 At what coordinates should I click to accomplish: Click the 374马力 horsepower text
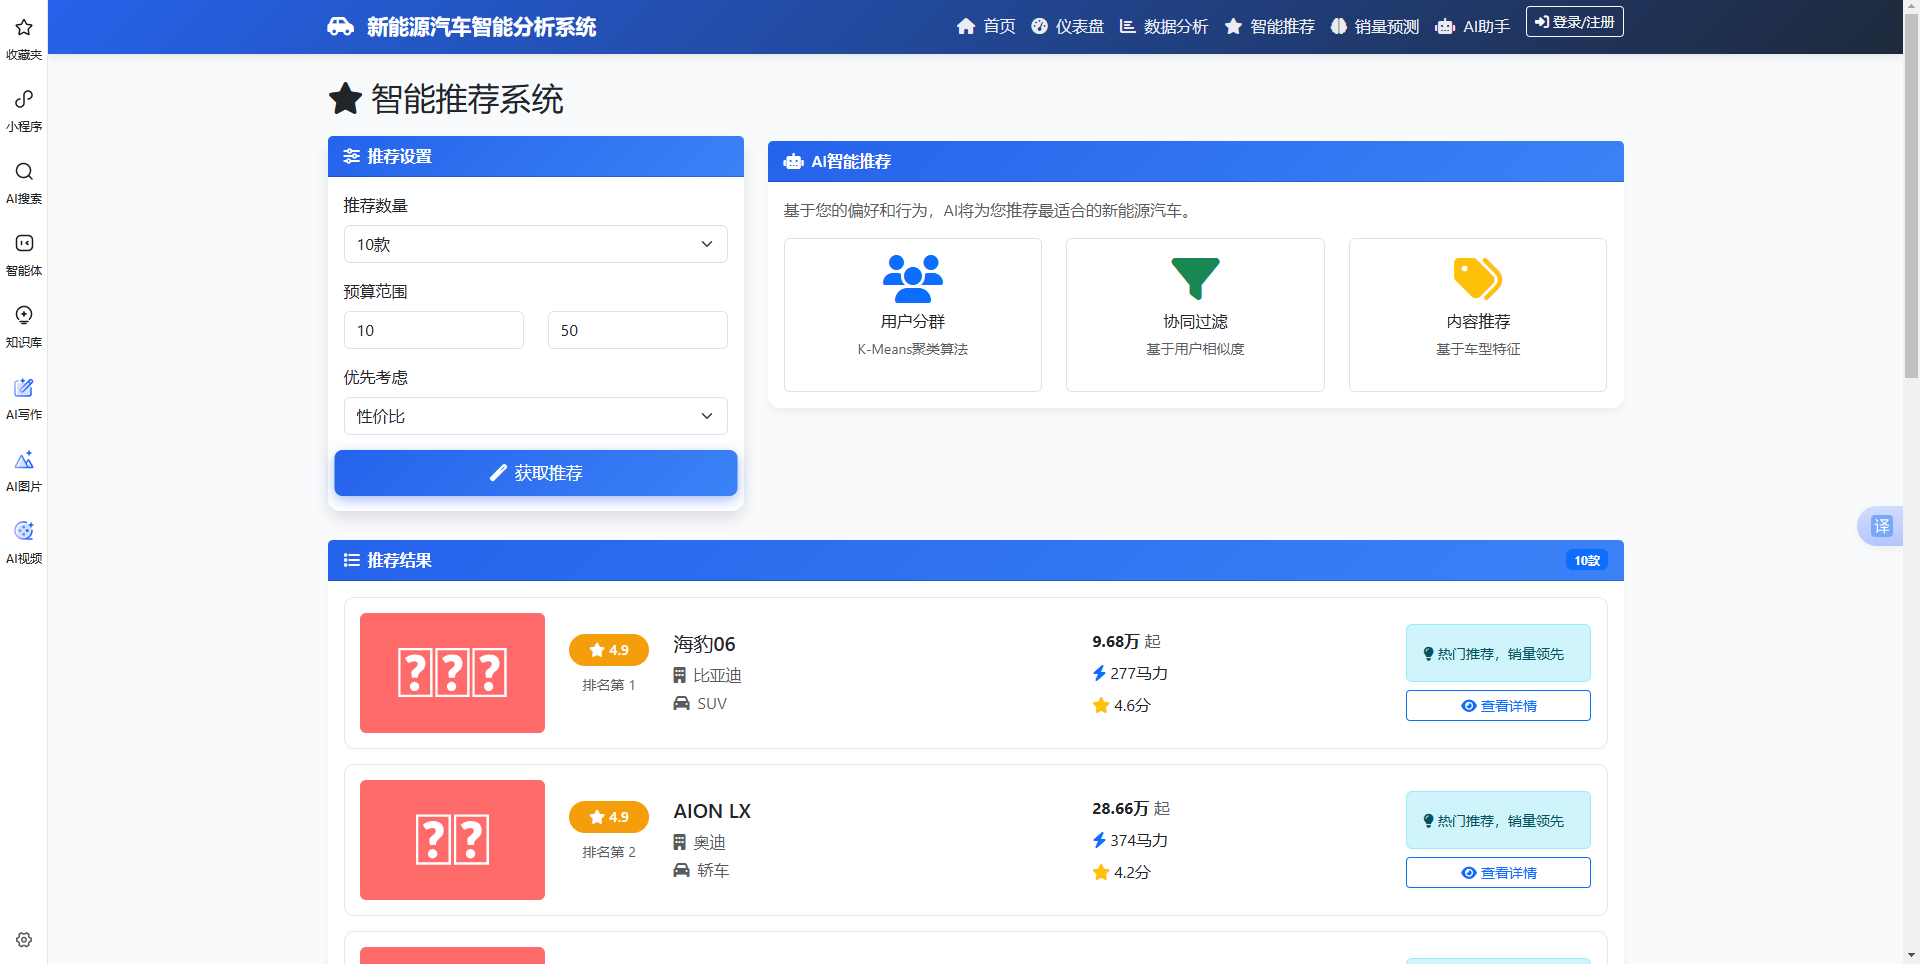coord(1139,841)
